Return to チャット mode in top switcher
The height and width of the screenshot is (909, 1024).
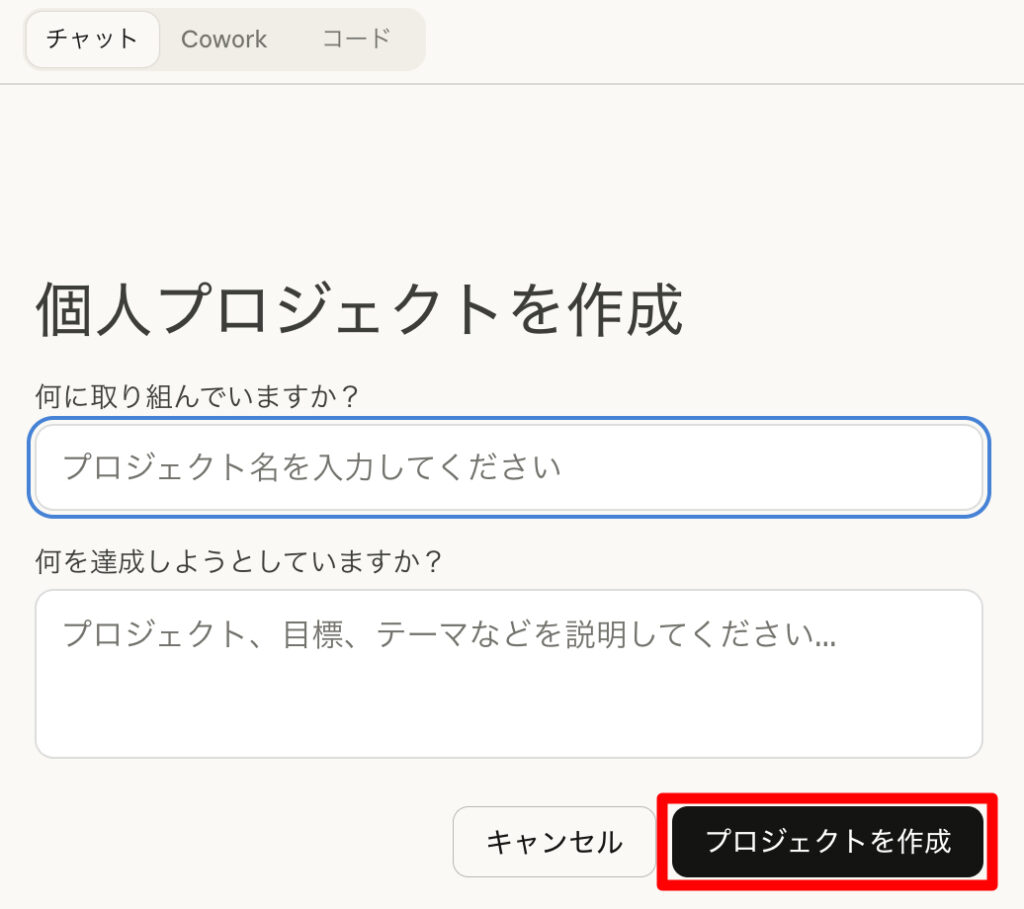92,40
